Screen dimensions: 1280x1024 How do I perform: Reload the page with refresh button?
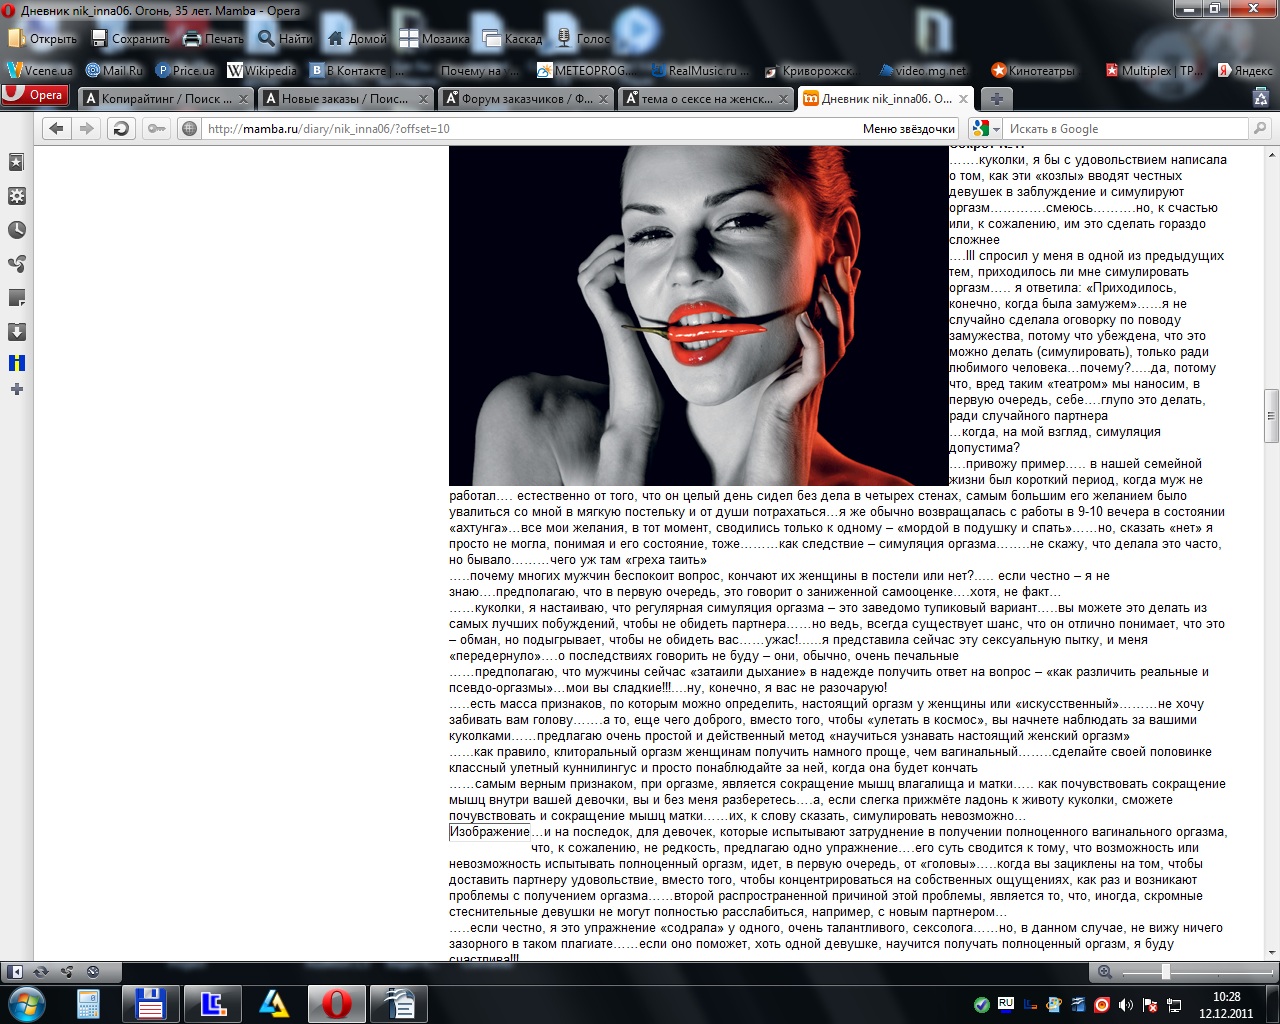point(121,128)
